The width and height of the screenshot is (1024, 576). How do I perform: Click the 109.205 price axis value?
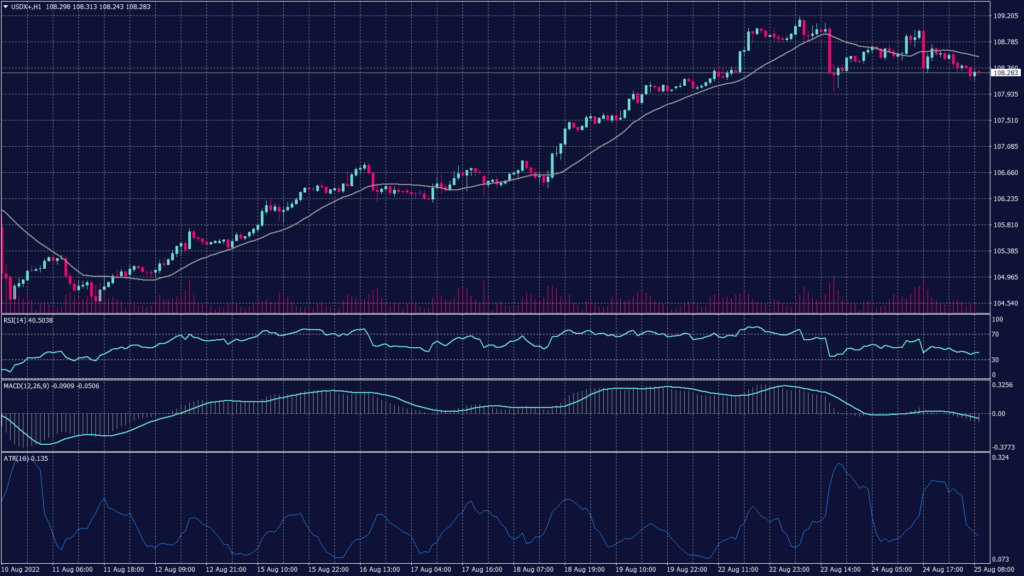click(1007, 17)
